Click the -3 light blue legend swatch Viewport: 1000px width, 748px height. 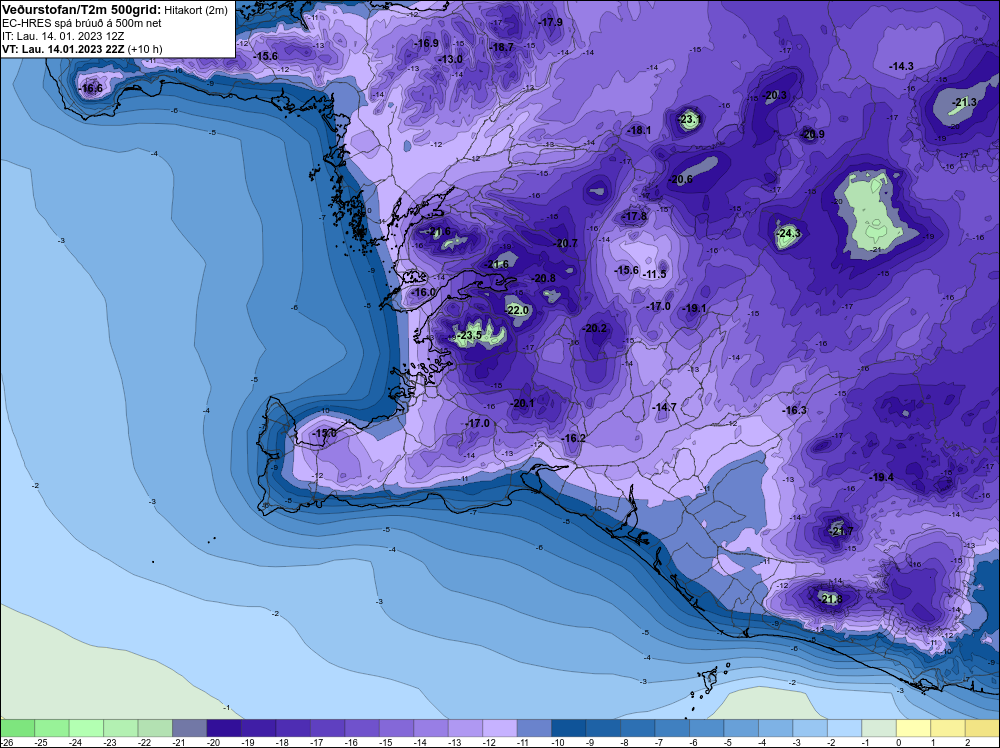pos(809,728)
